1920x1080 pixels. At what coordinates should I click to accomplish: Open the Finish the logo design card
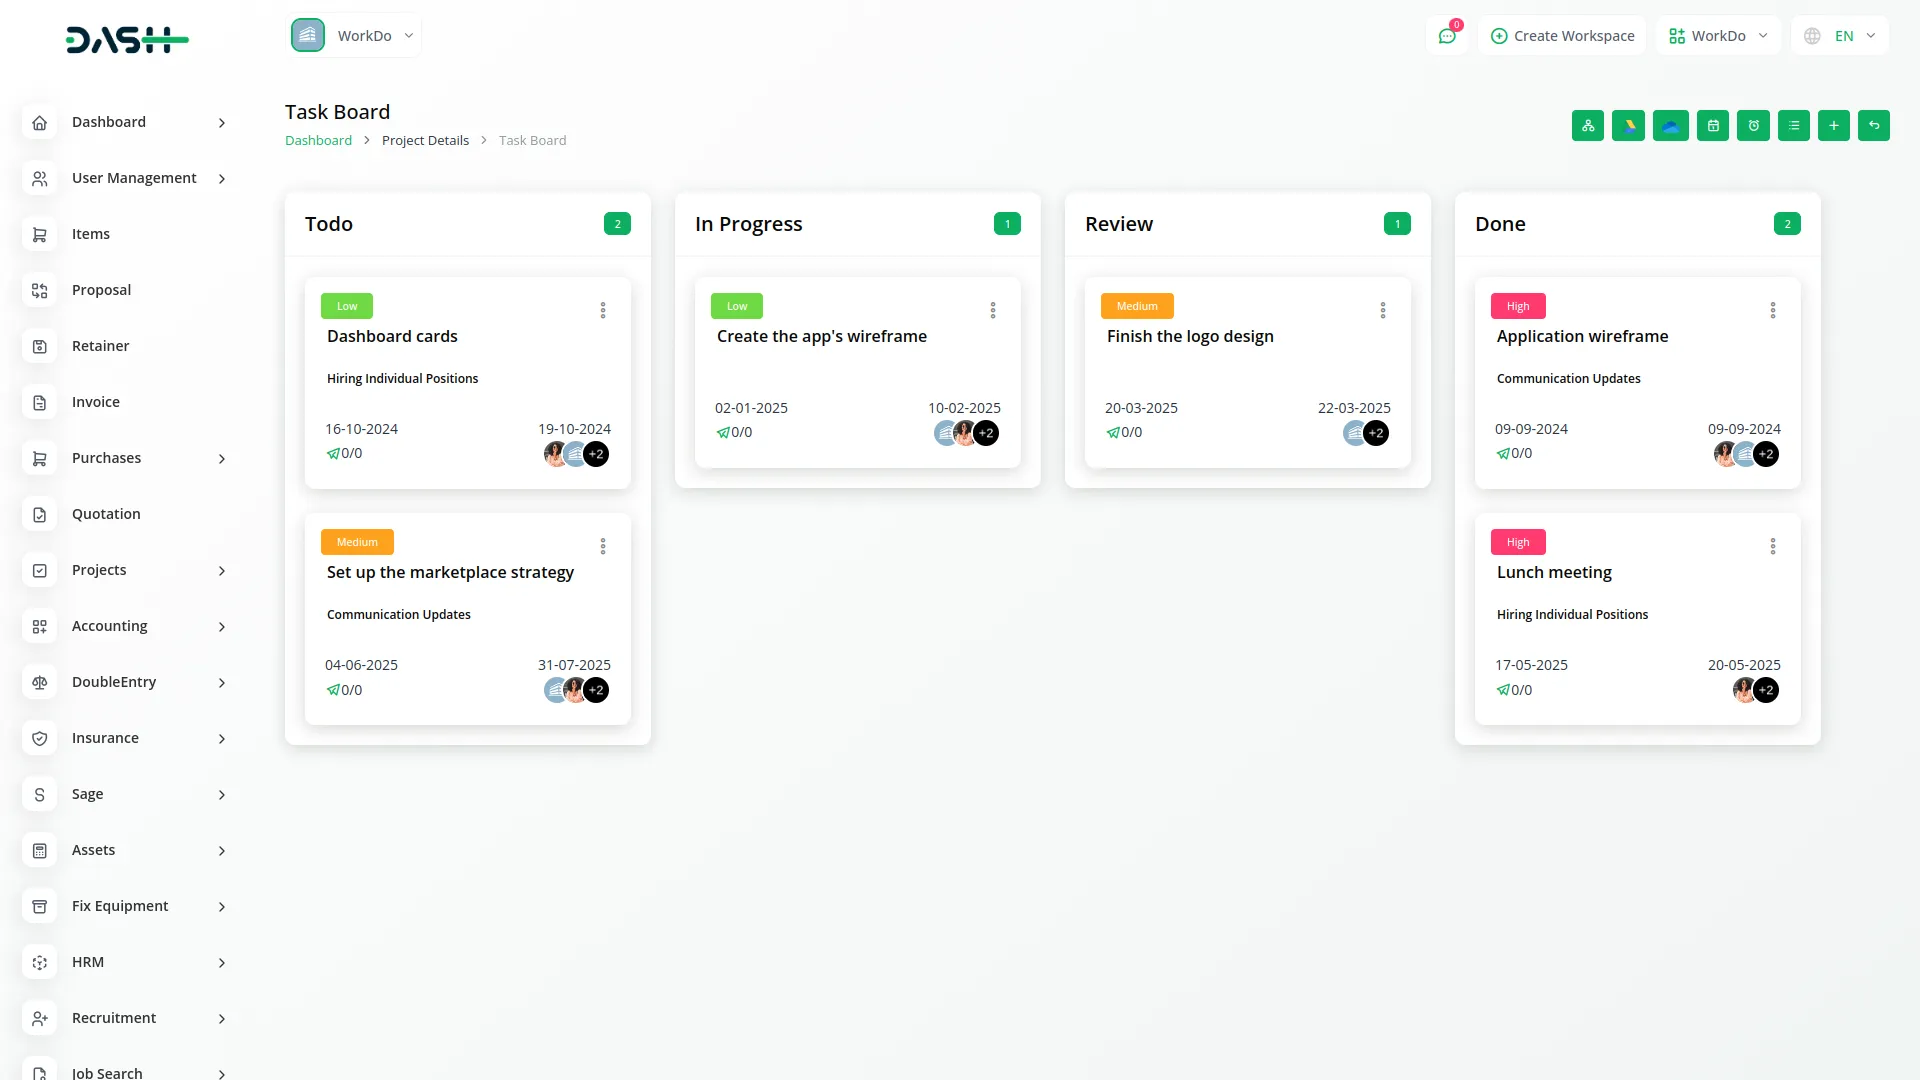(1190, 337)
